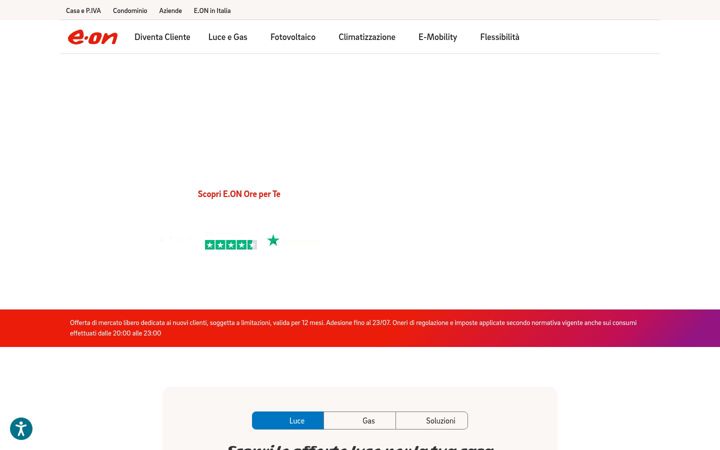Expand the Climatizzazione menu
The image size is (720, 450).
click(367, 37)
